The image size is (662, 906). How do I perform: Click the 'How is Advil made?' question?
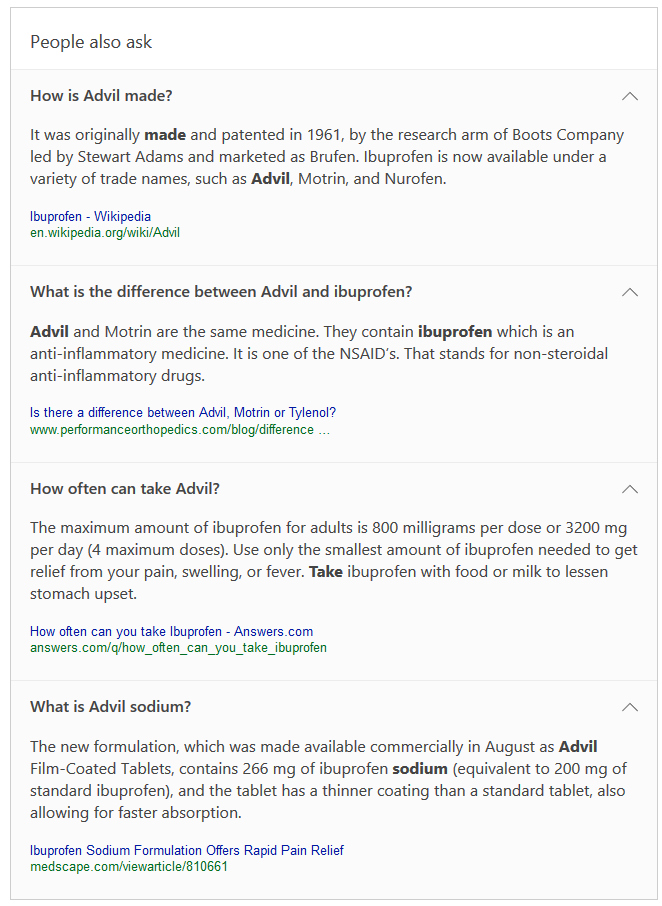click(101, 96)
